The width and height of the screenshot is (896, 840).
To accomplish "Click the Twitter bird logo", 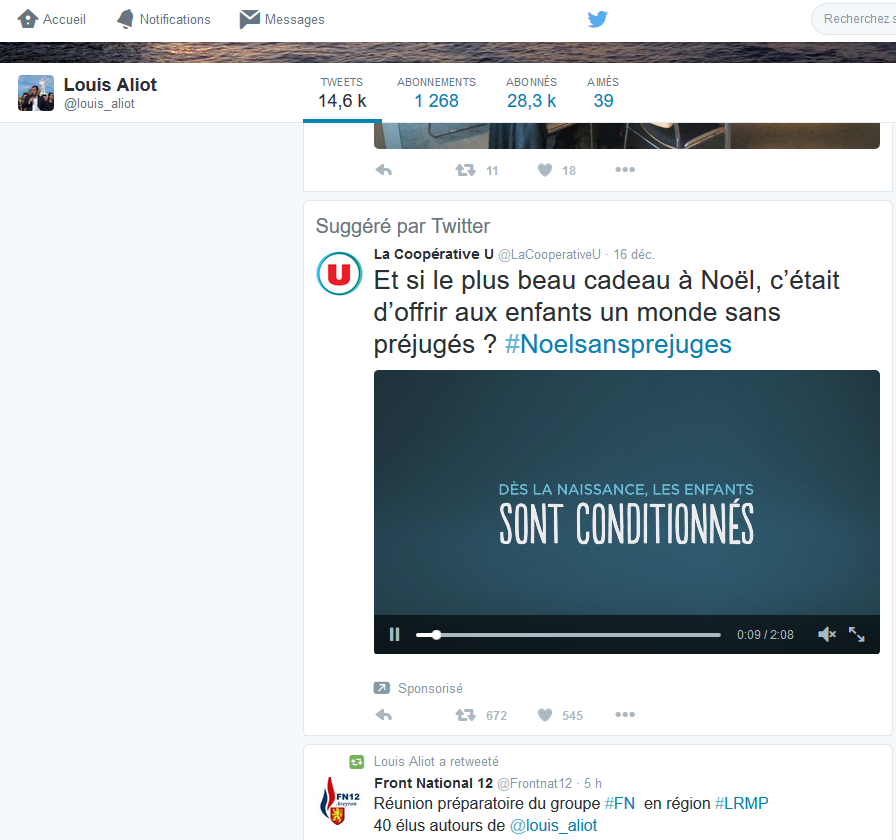I will pos(598,19).
